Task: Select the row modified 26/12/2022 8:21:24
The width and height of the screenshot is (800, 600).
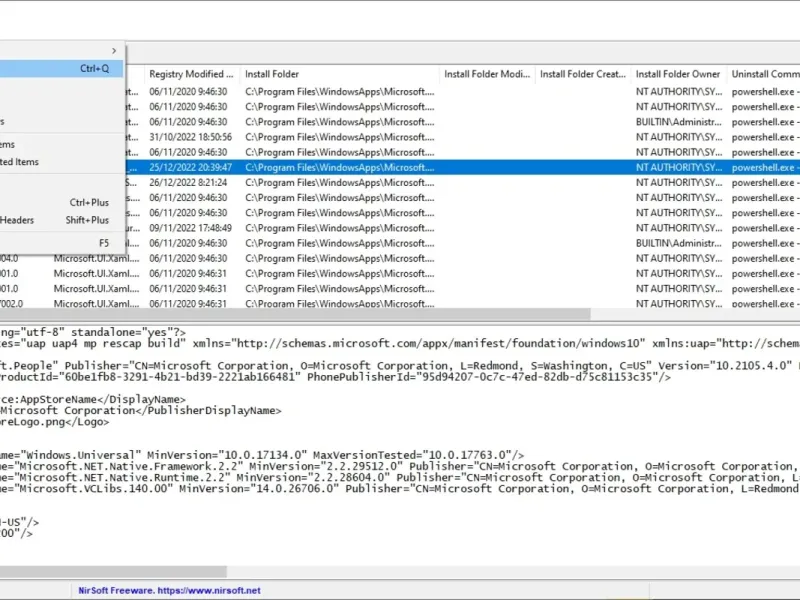Action: click(462, 183)
